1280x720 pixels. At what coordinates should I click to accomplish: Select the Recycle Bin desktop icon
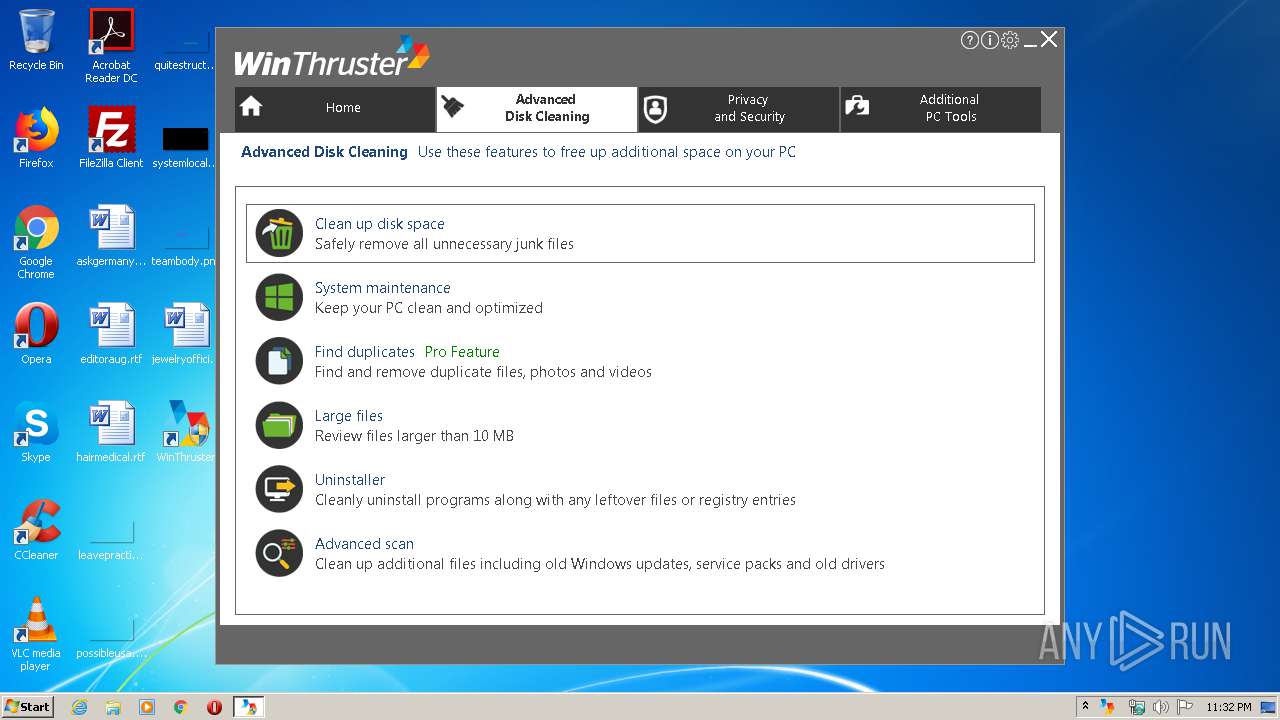pyautogui.click(x=36, y=40)
